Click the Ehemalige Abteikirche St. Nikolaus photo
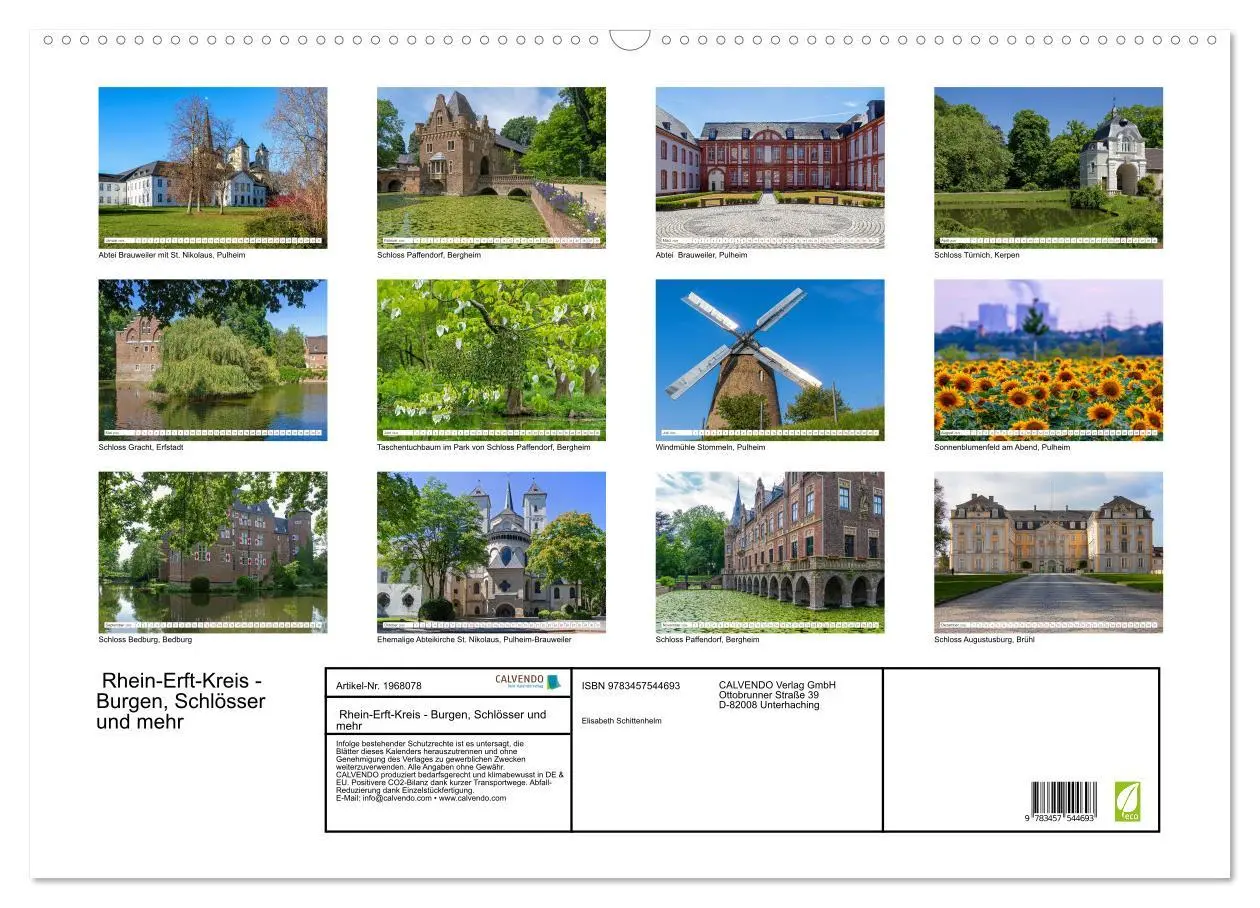The image size is (1260, 908). (491, 552)
